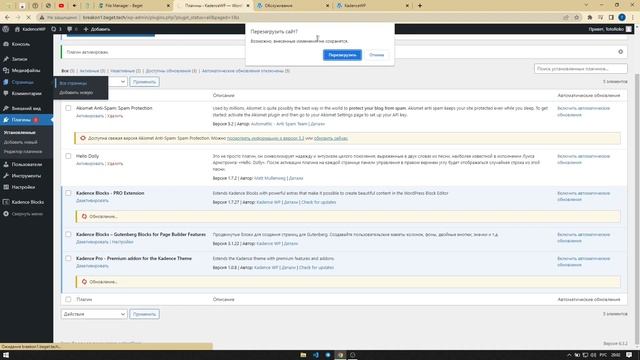Click the WordPress logo in admin bar

pos(6,29)
